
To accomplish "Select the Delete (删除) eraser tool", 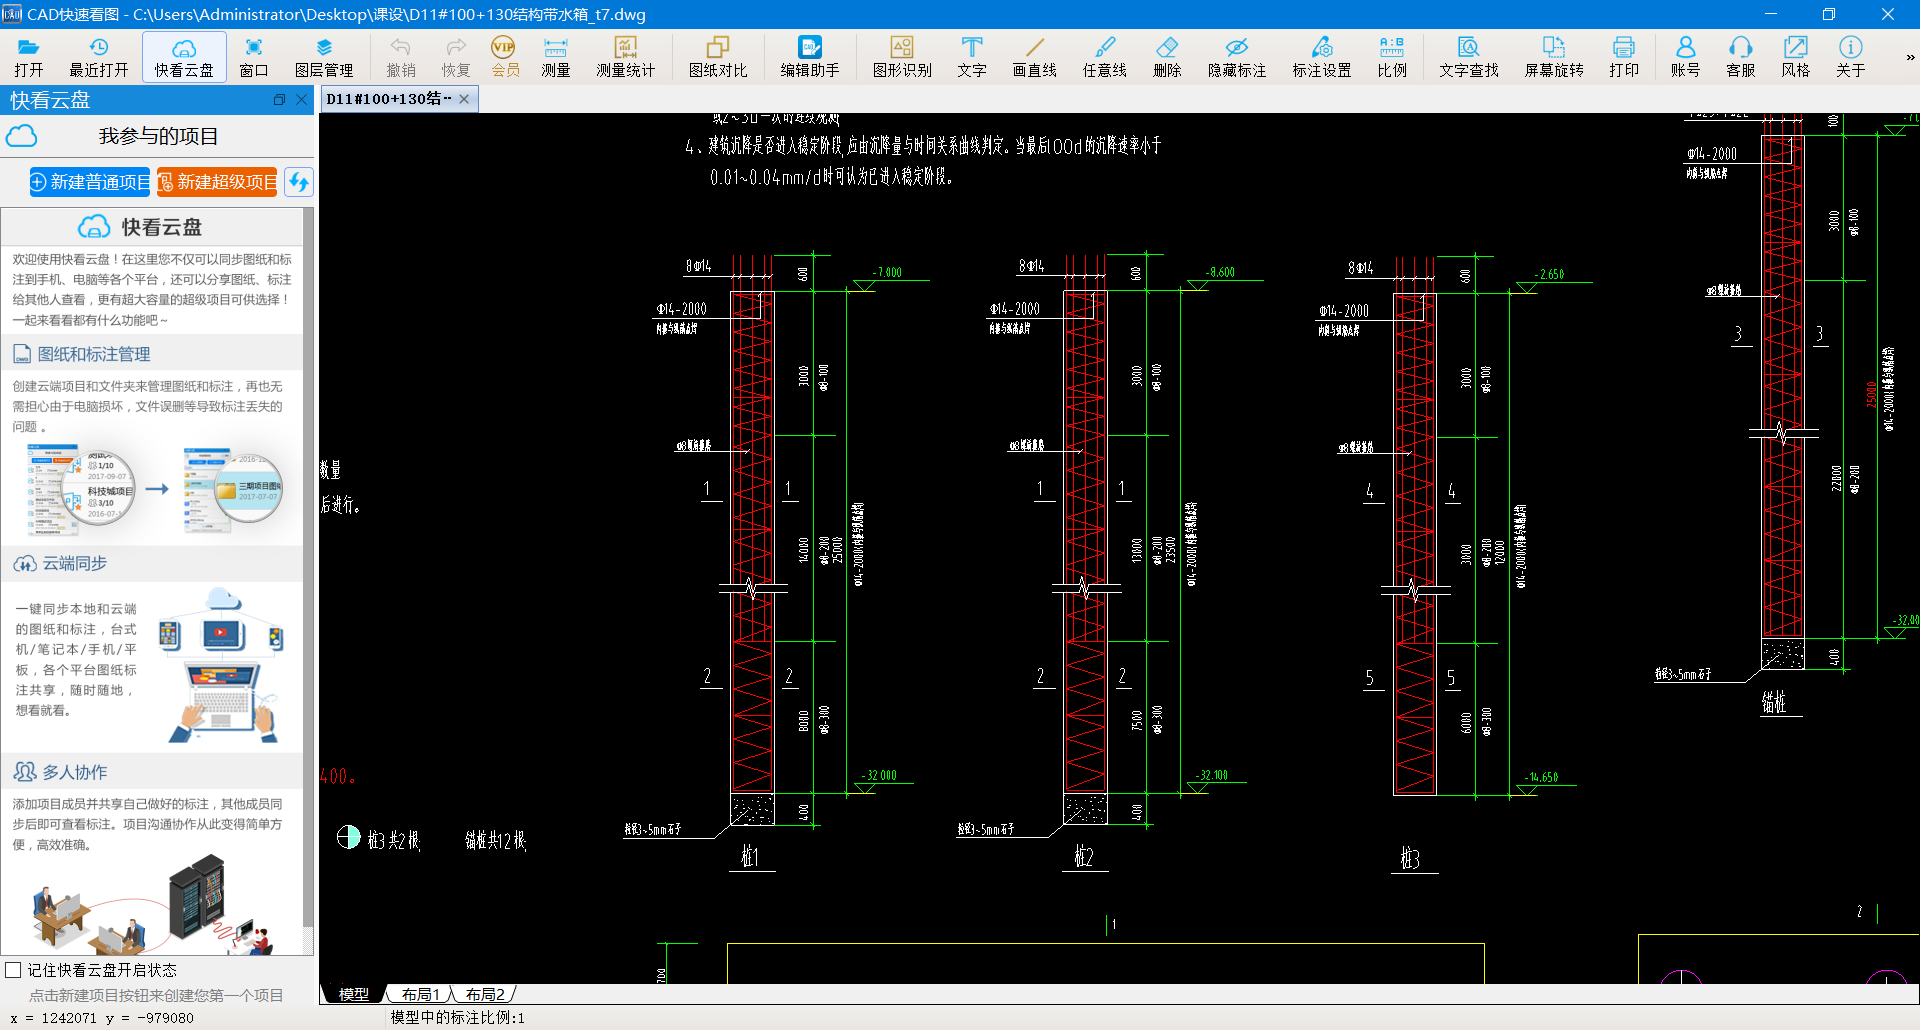I will pos(1167,57).
